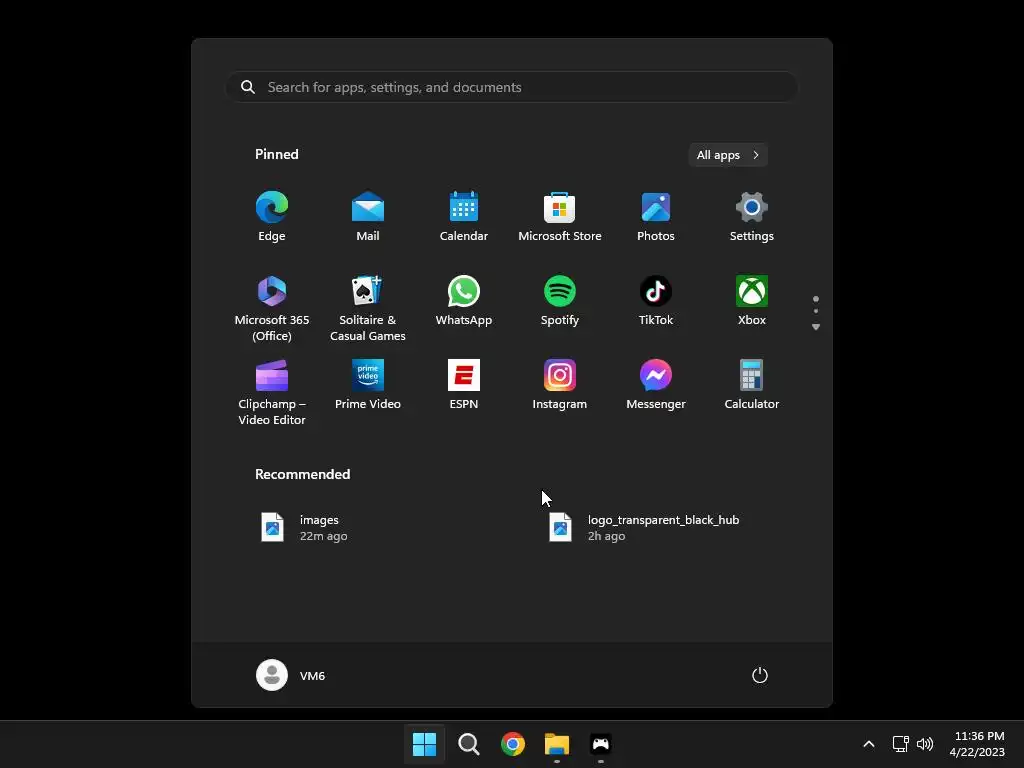Launch Prime Video

(x=368, y=385)
